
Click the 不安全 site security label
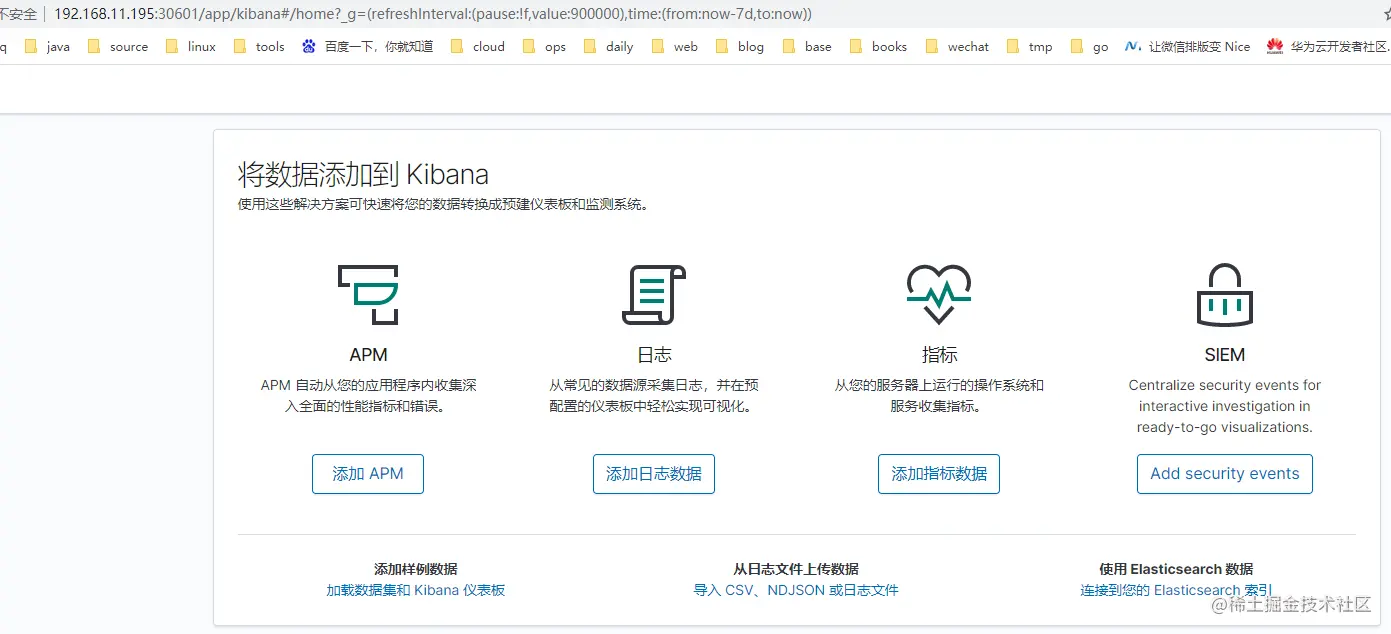pos(18,14)
